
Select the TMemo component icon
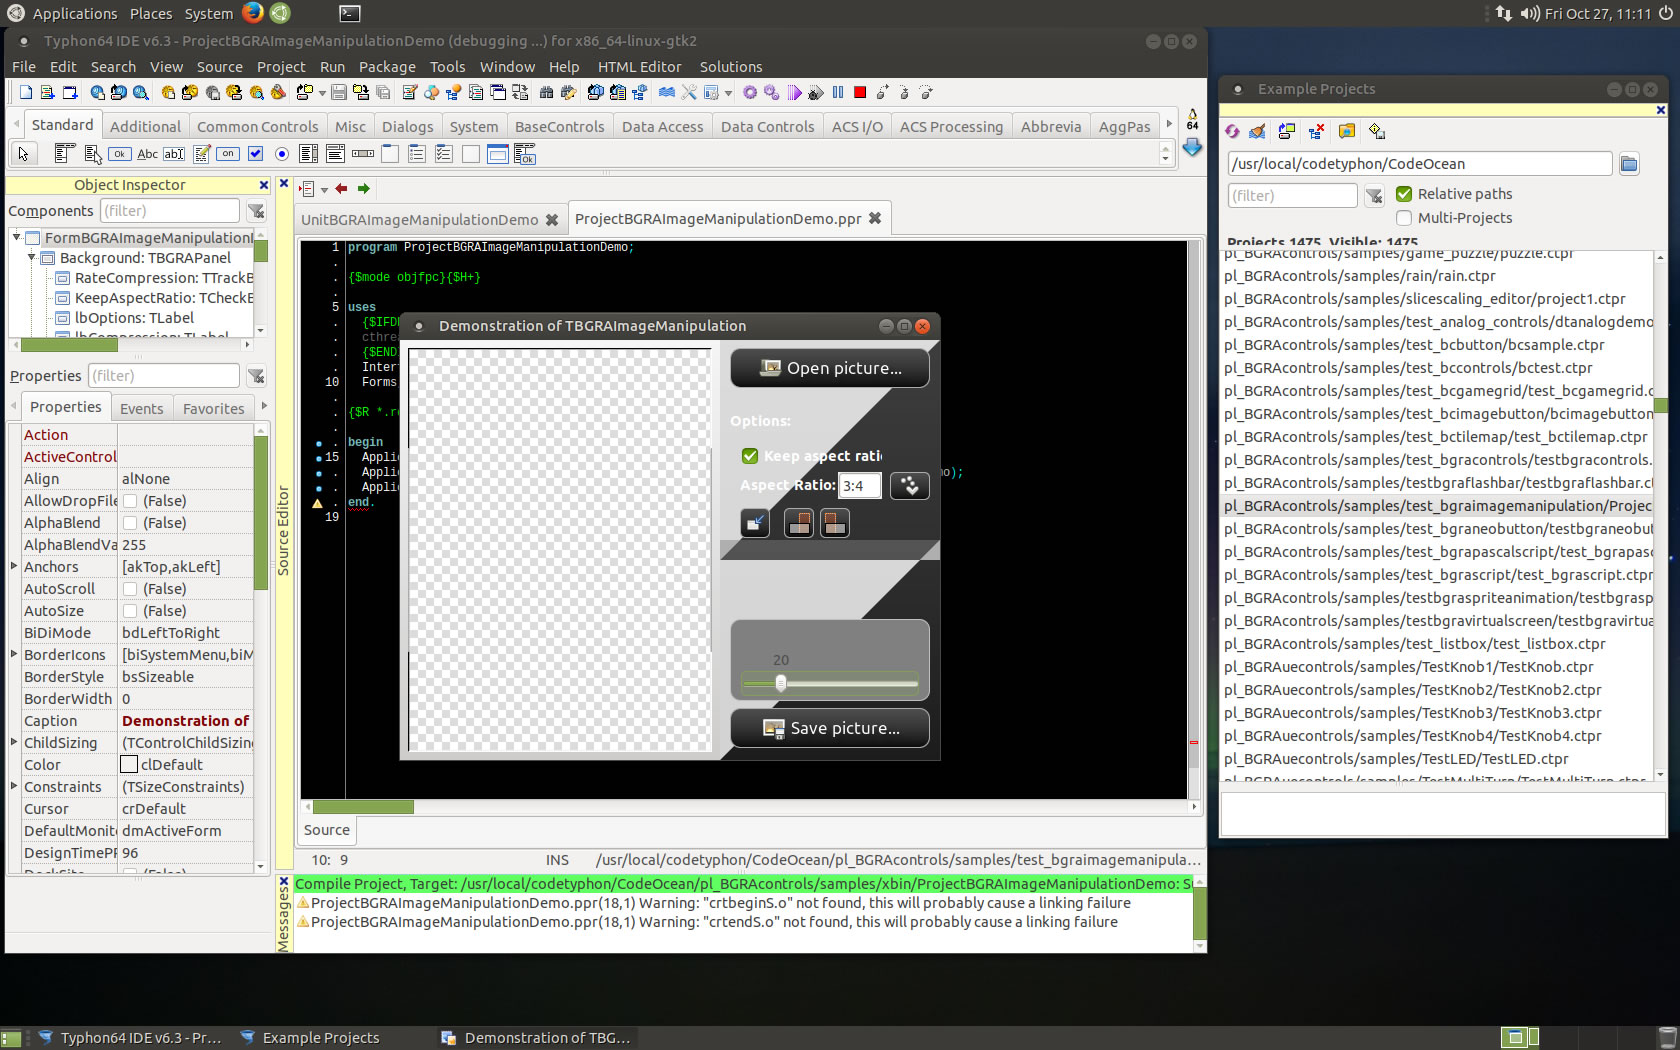click(201, 154)
